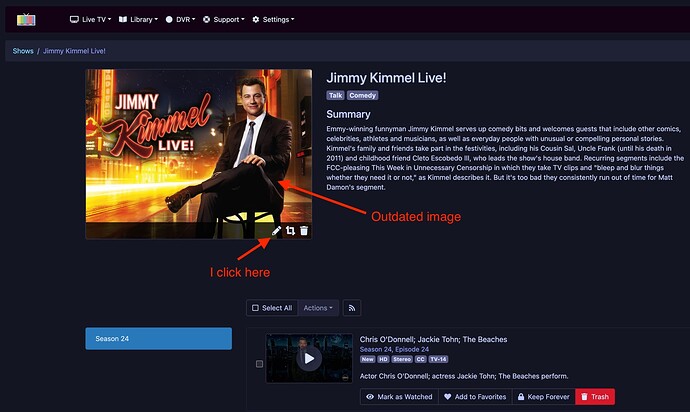Viewport: 690px width, 412px height.
Task: Play the Chris O'Donnell episode thumbnail
Action: click(x=309, y=358)
